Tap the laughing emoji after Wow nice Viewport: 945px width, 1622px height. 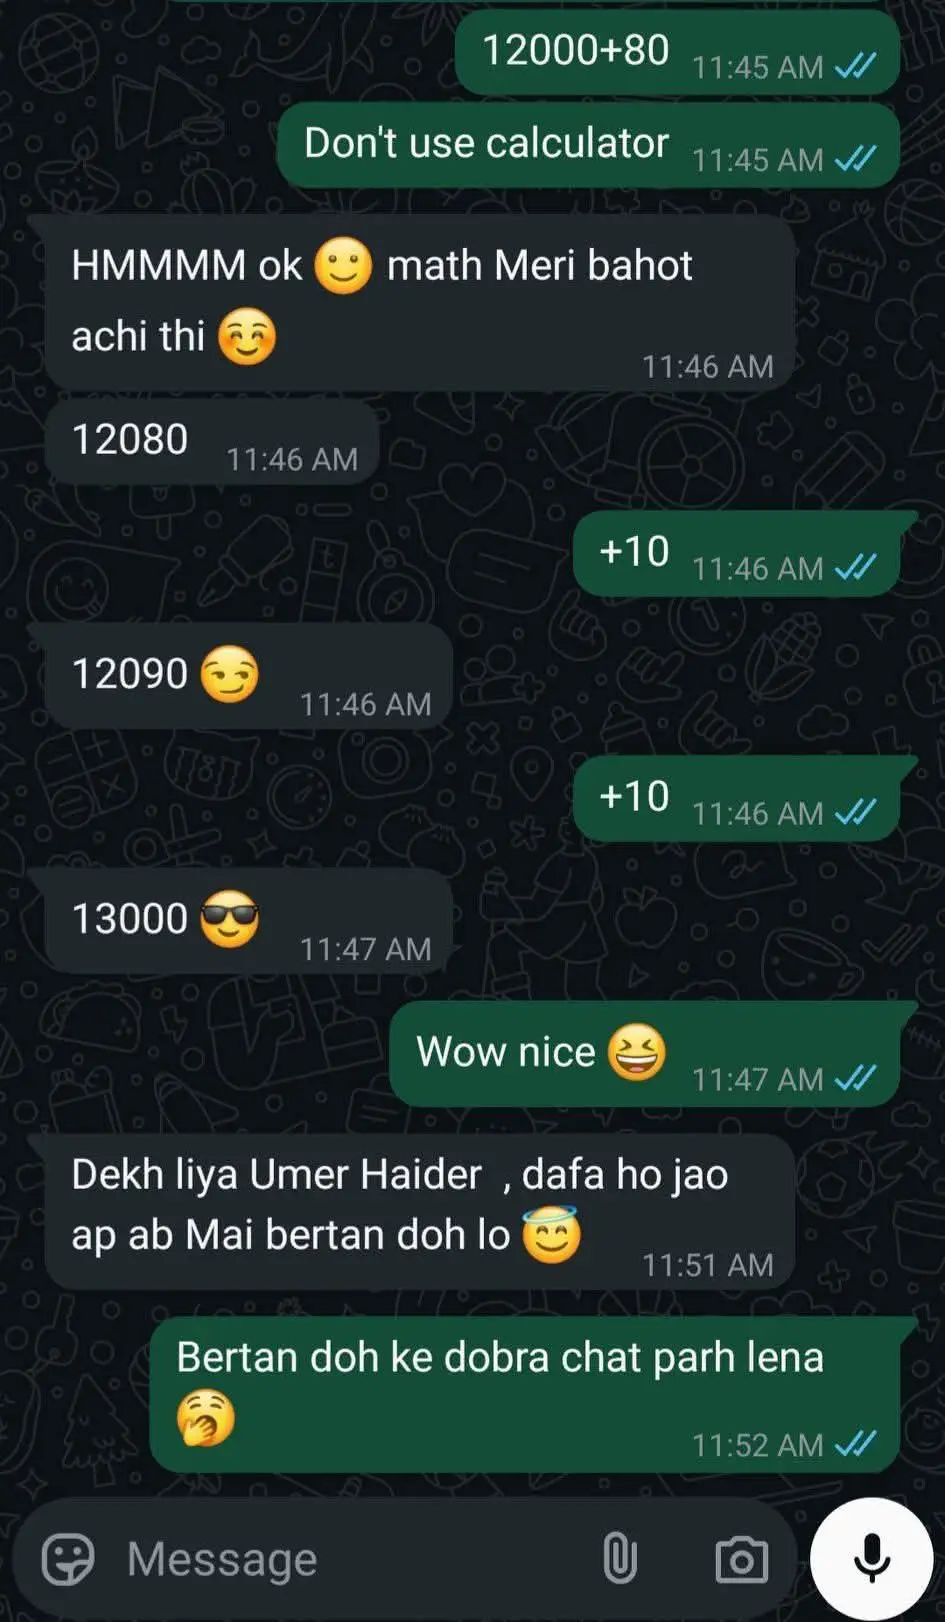pyautogui.click(x=637, y=1052)
